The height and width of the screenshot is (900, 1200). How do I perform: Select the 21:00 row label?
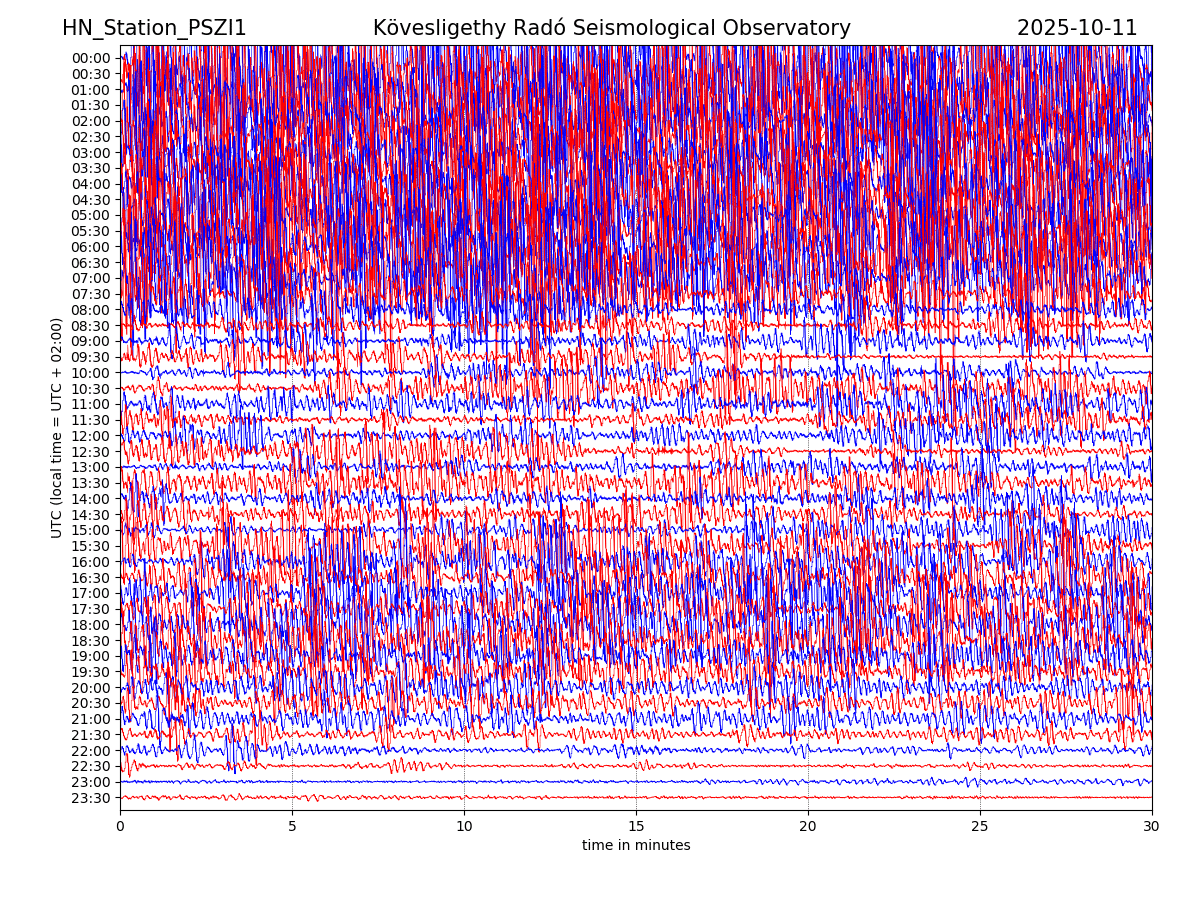coord(91,719)
